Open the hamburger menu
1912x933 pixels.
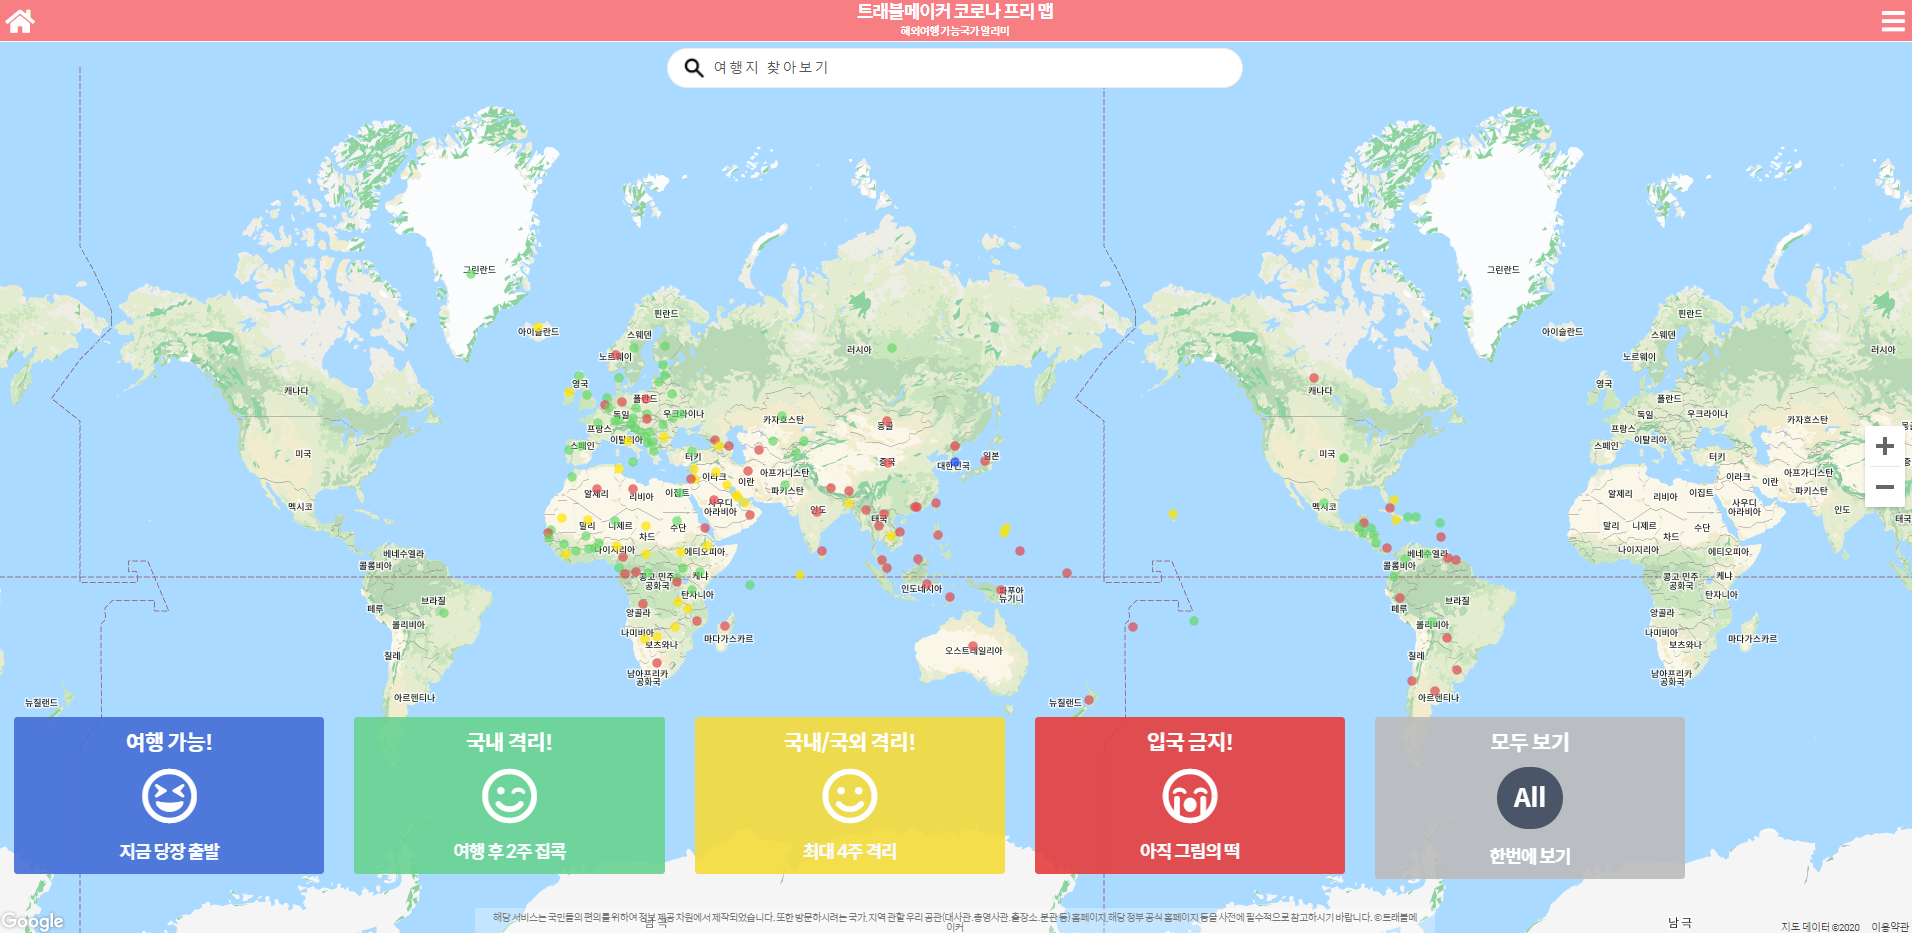coord(1892,21)
